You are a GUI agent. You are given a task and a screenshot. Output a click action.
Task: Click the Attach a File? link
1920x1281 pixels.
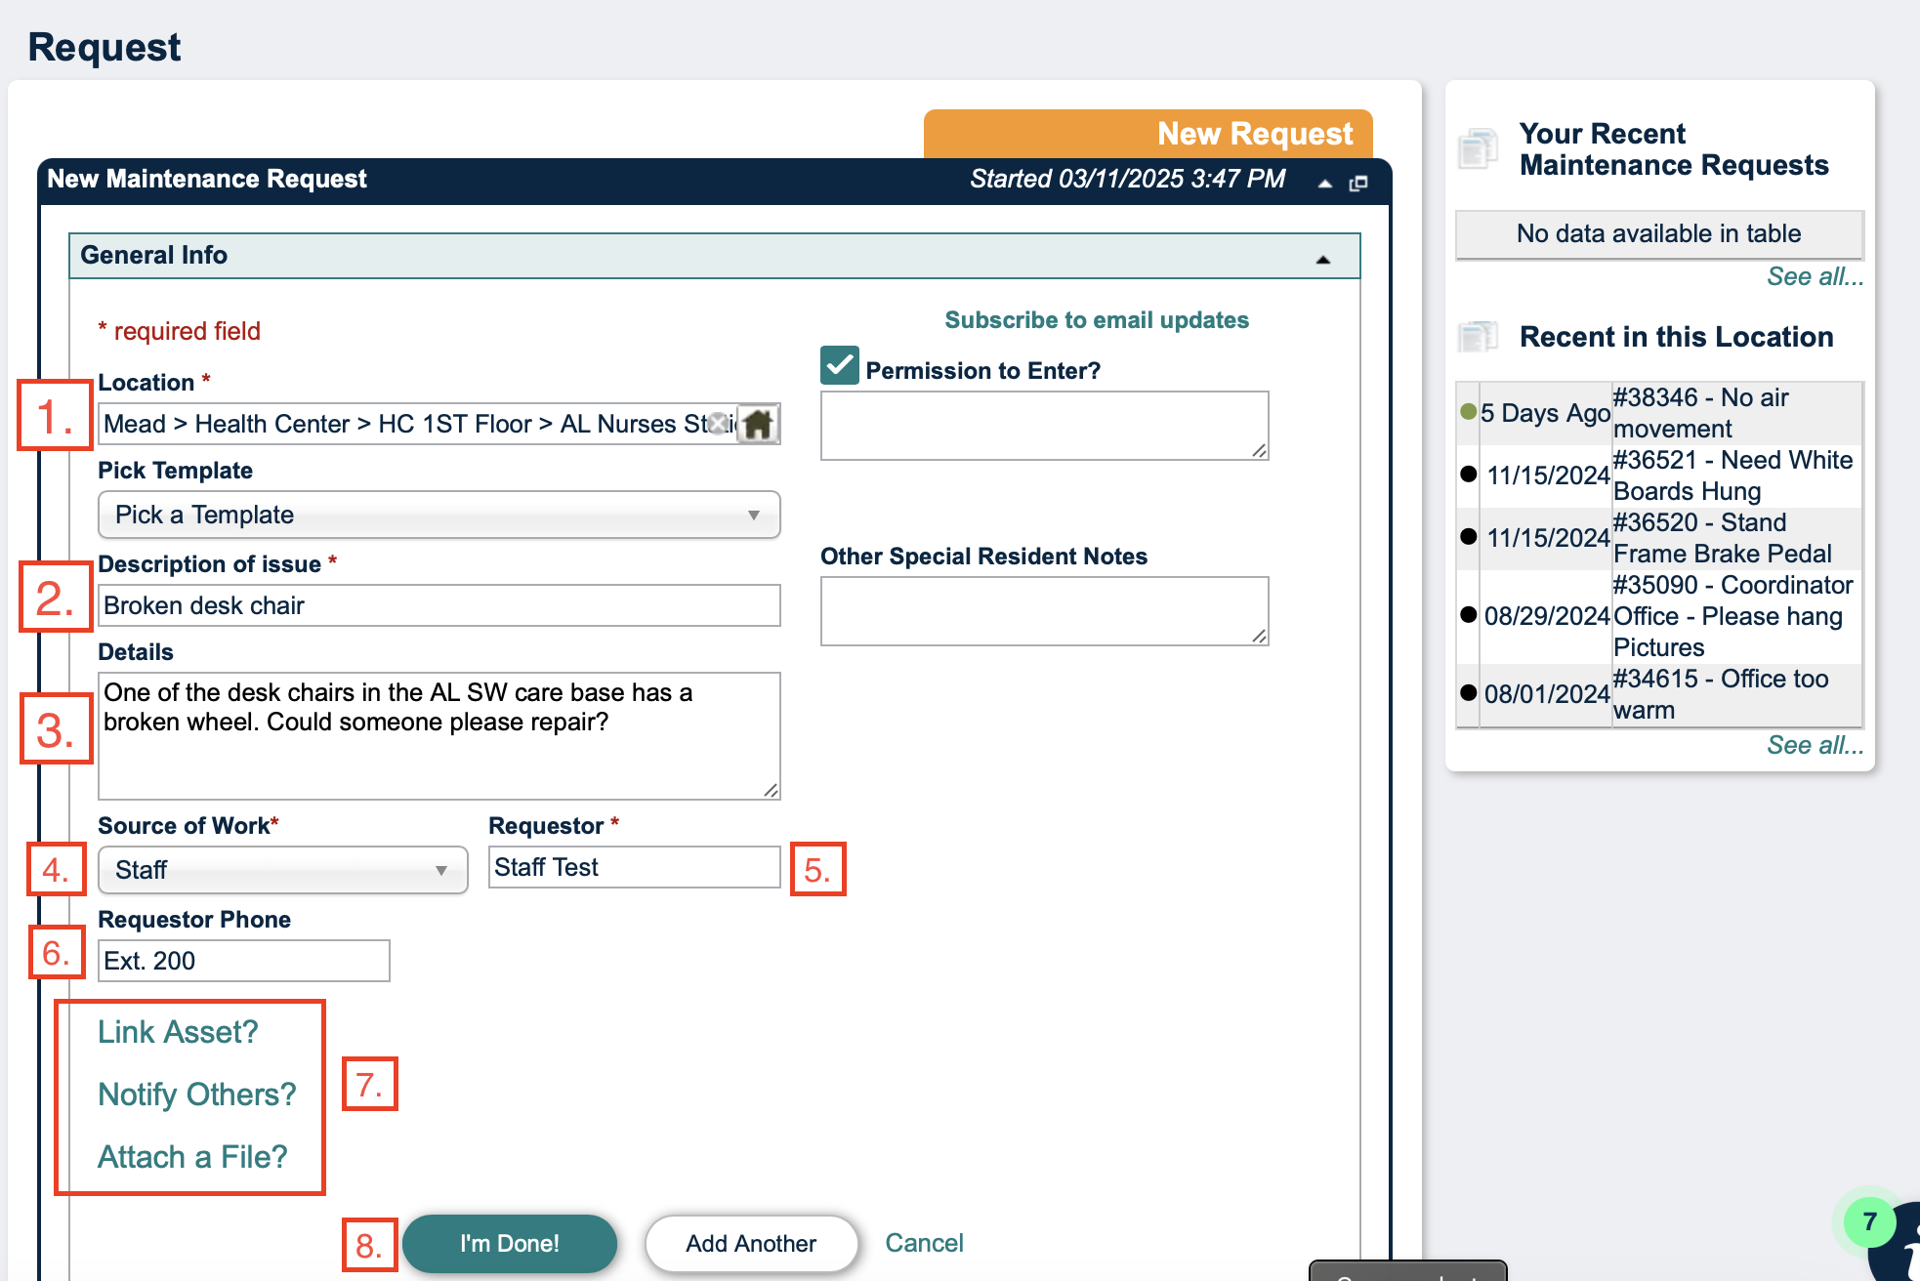(192, 1157)
